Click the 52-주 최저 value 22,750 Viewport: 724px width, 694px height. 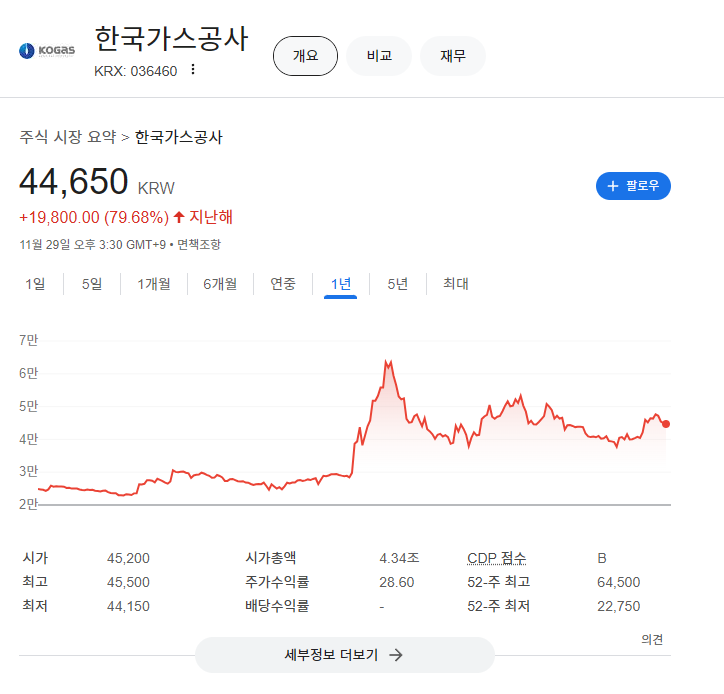click(619, 606)
